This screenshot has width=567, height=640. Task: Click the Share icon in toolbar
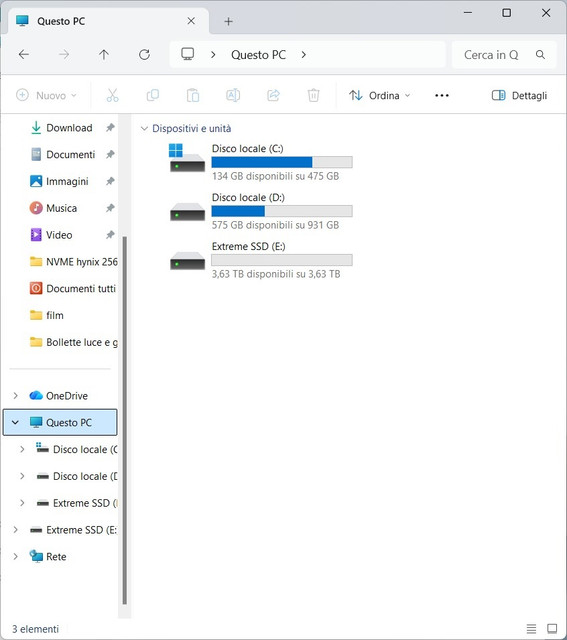click(273, 96)
